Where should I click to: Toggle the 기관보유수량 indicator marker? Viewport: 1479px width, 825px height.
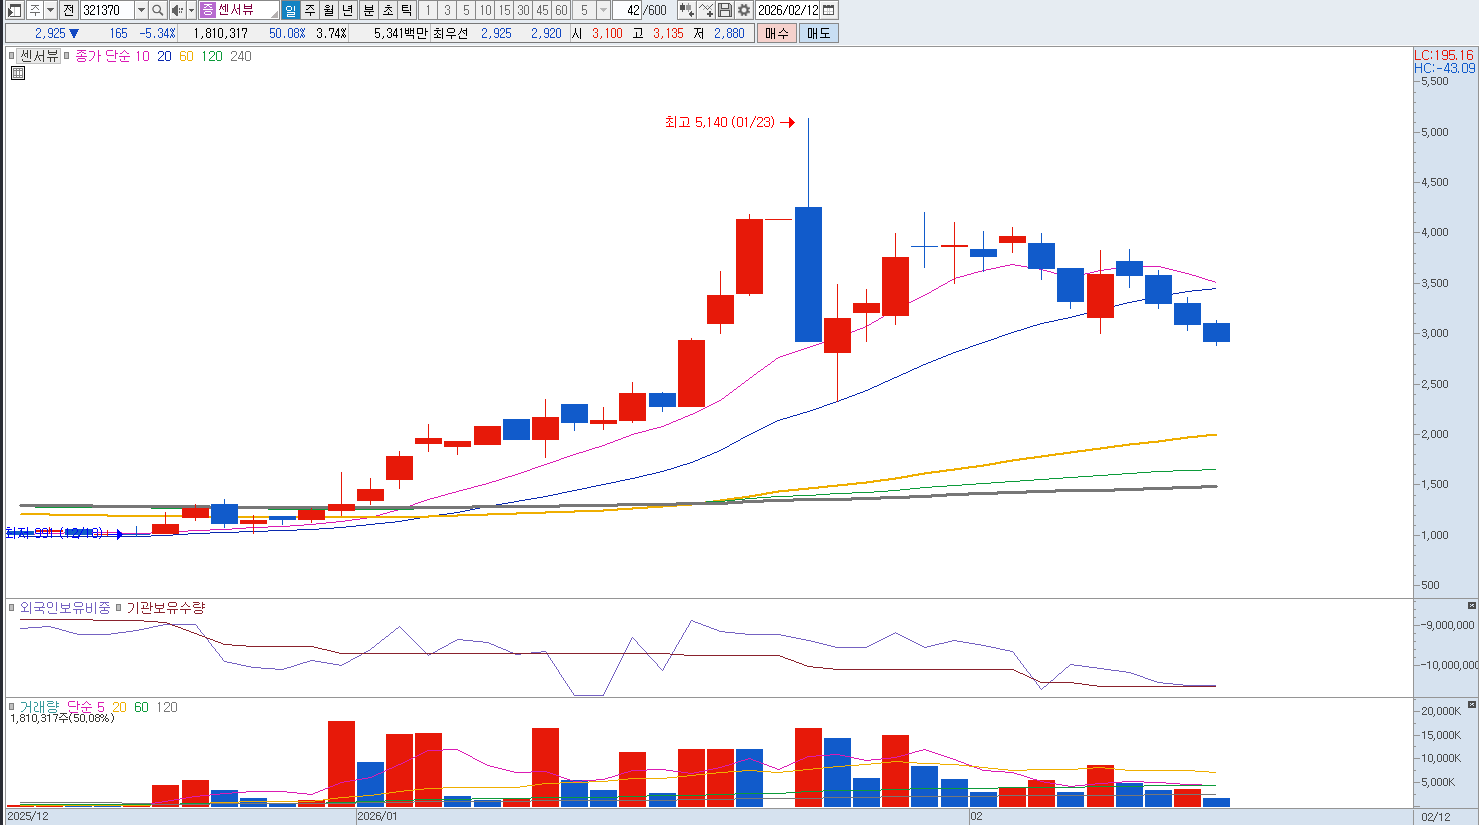point(118,607)
